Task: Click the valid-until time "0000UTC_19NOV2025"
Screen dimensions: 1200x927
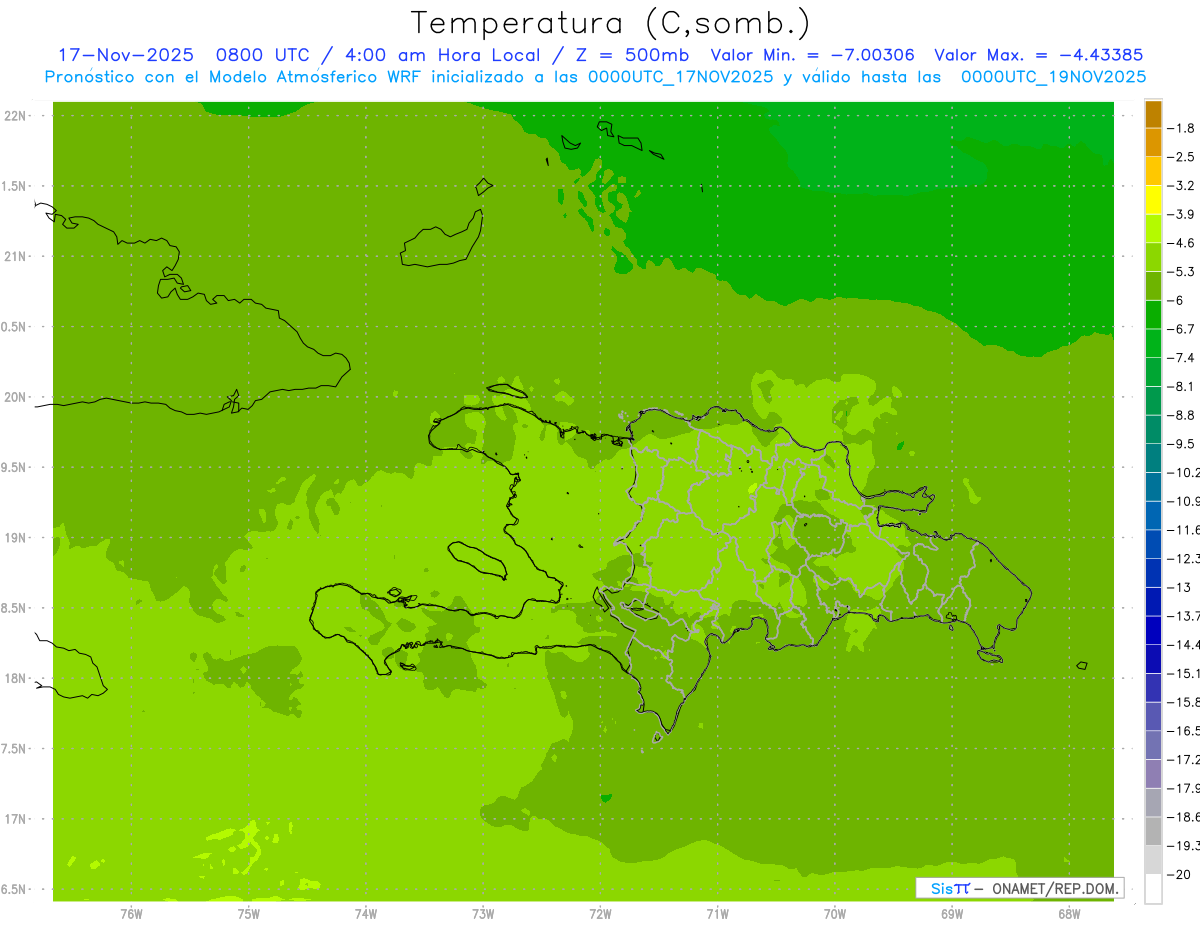Action: pos(1053,76)
